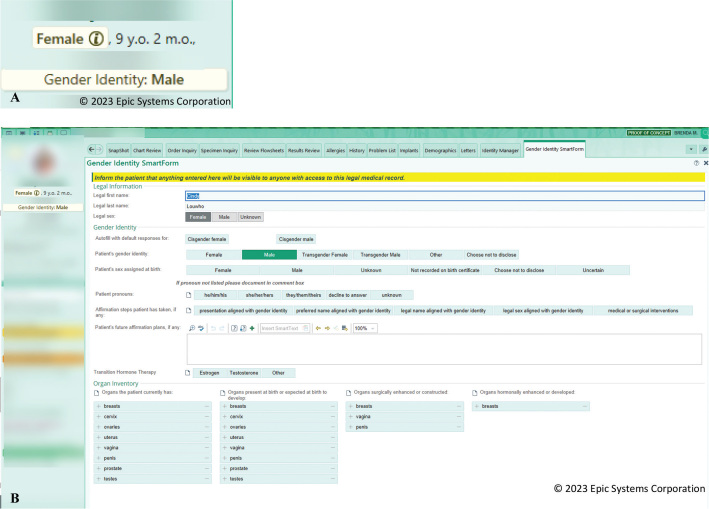Select Transgender Female as the patient's gender identity
The width and height of the screenshot is (709, 509).
[325, 255]
